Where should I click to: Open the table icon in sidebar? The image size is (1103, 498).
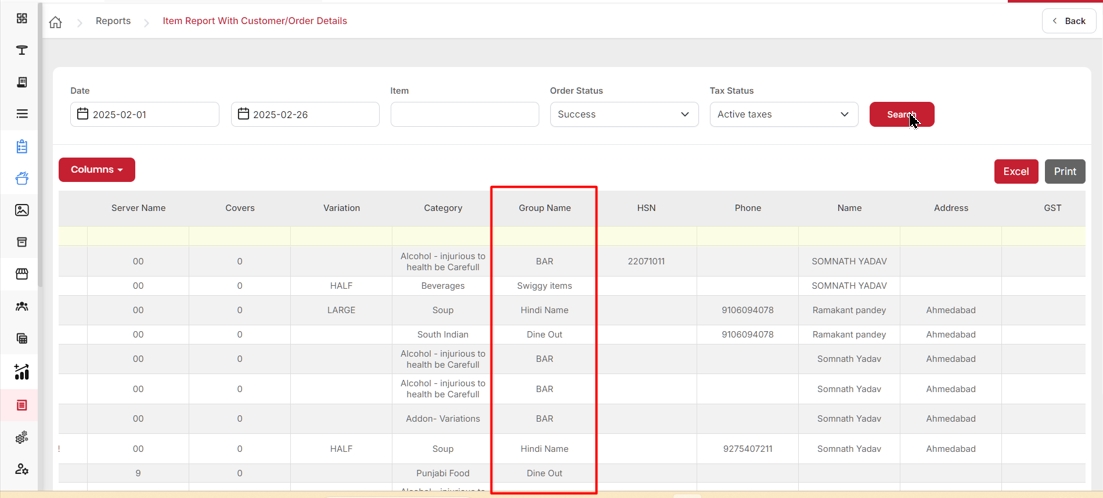click(x=22, y=50)
